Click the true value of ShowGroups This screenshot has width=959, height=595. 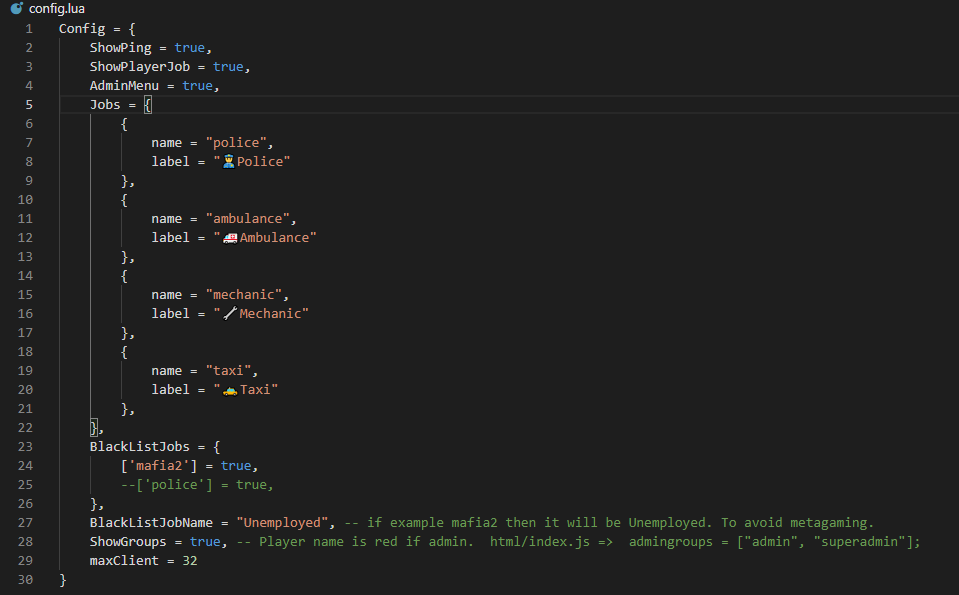click(205, 542)
